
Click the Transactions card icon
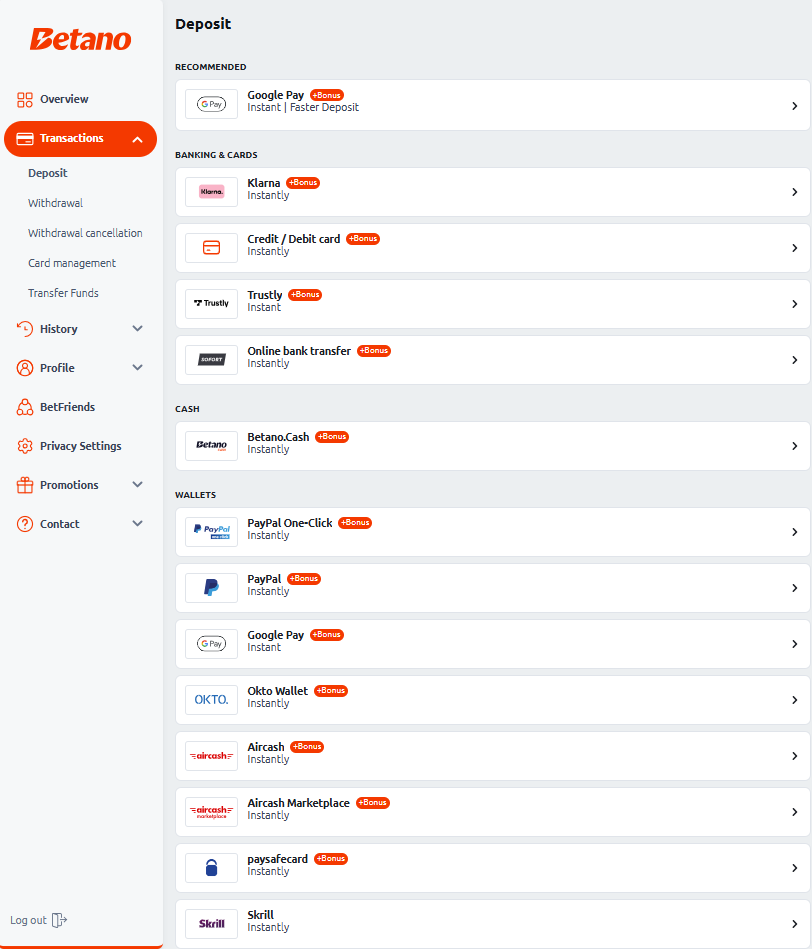[25, 139]
